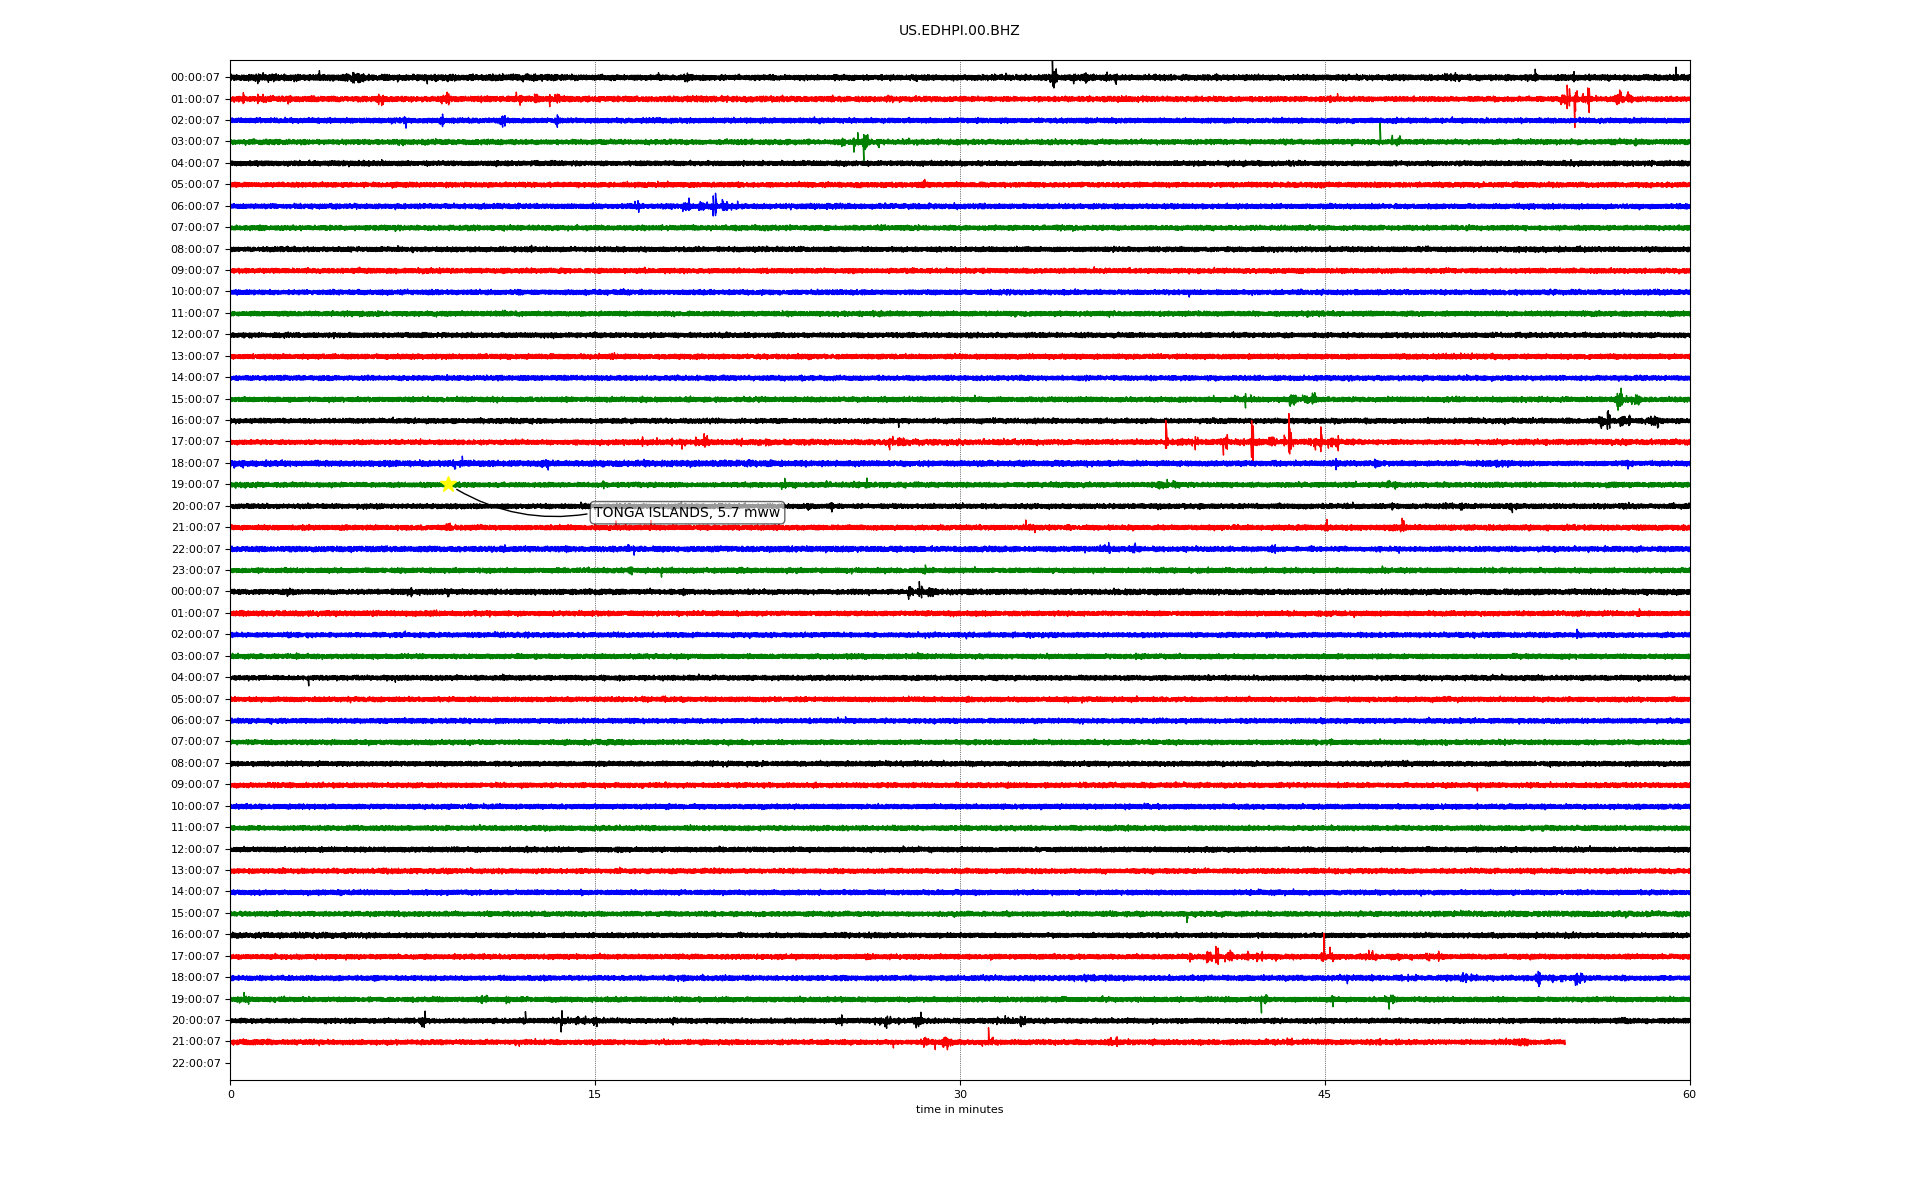This screenshot has height=1200, width=1920.
Task: Click the first 19:00:07 label beside the star row
Action: (x=195, y=485)
